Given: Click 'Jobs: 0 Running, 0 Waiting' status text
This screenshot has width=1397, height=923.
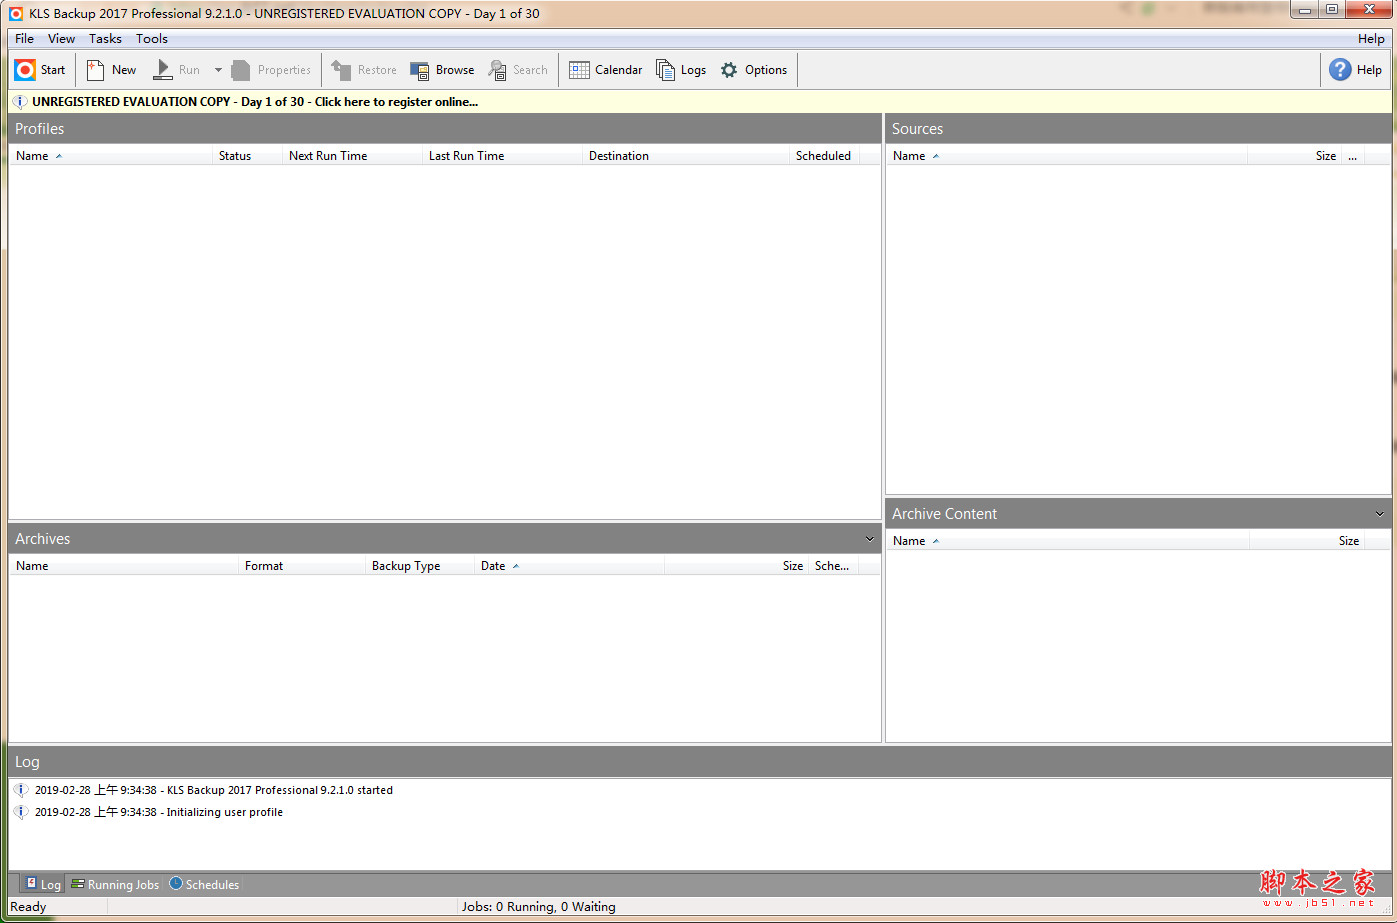Looking at the screenshot, I should point(539,907).
